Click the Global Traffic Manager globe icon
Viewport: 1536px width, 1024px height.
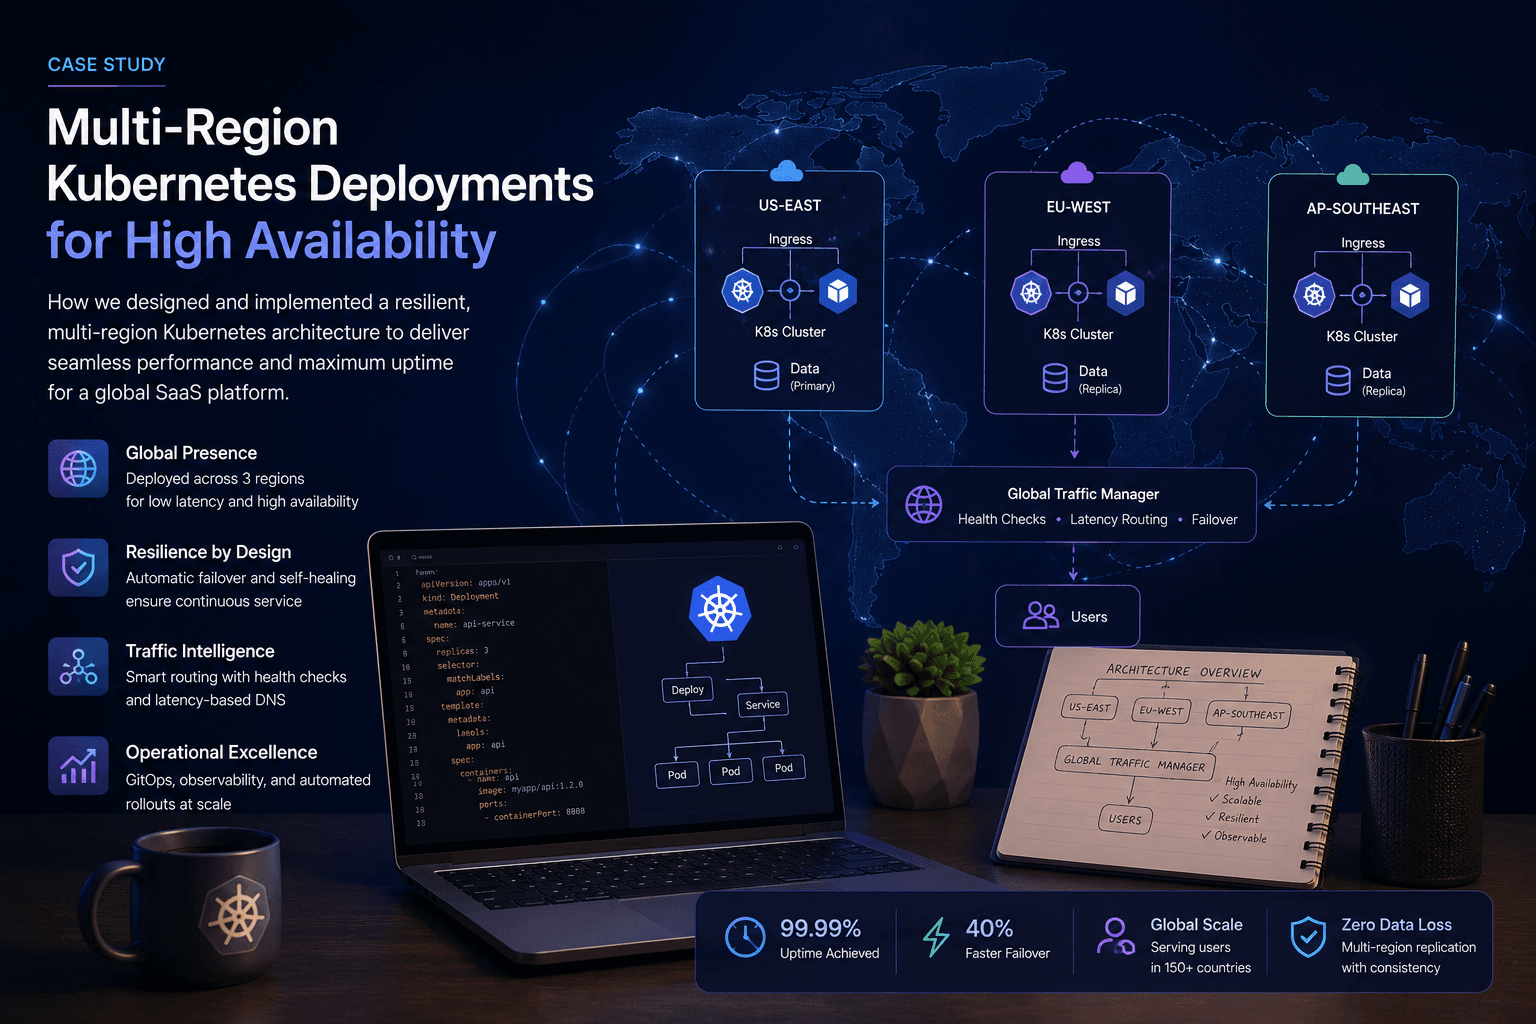(x=924, y=505)
